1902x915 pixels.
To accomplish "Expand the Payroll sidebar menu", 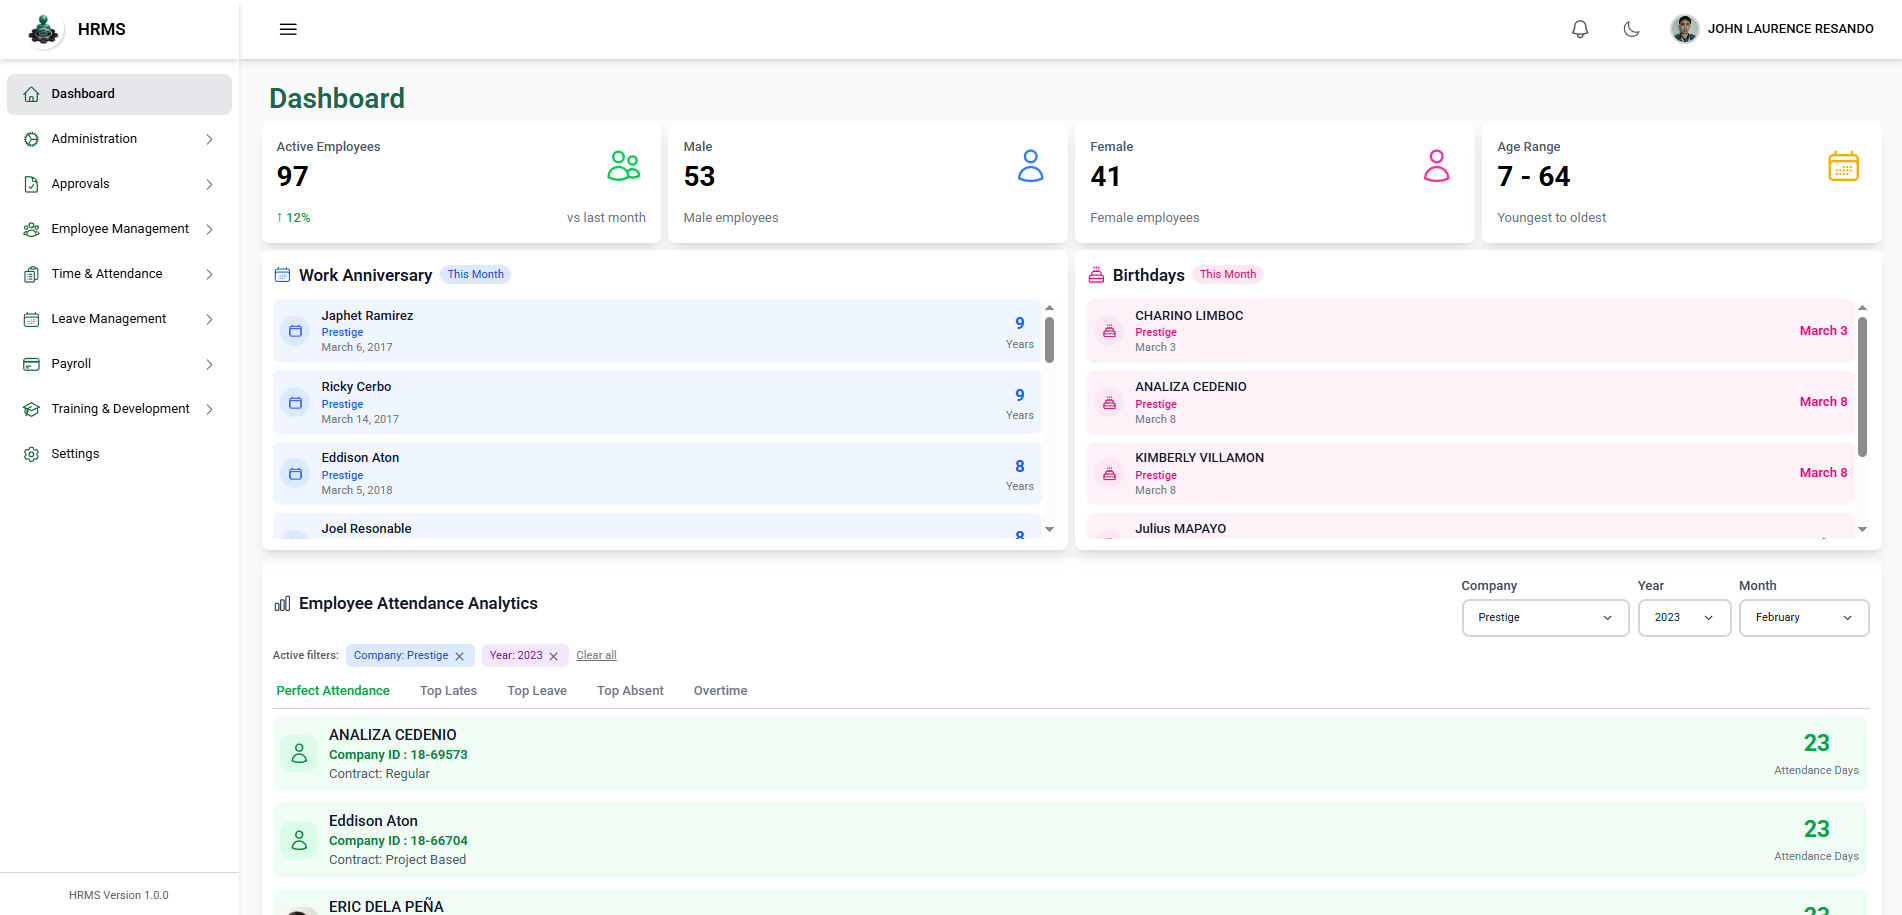I will (119, 364).
